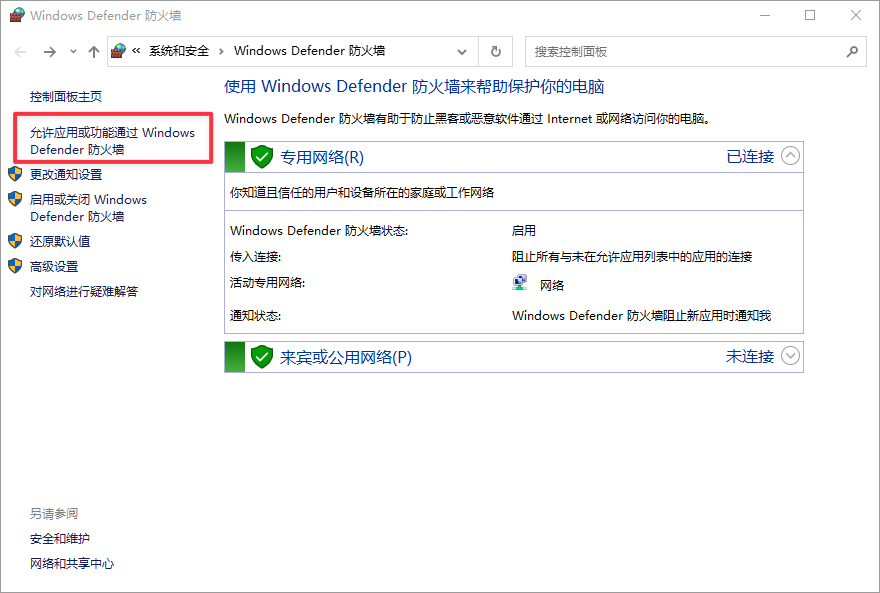Expand the 来宾或公用网络 section chevron
This screenshot has width=880, height=593.
pos(790,356)
